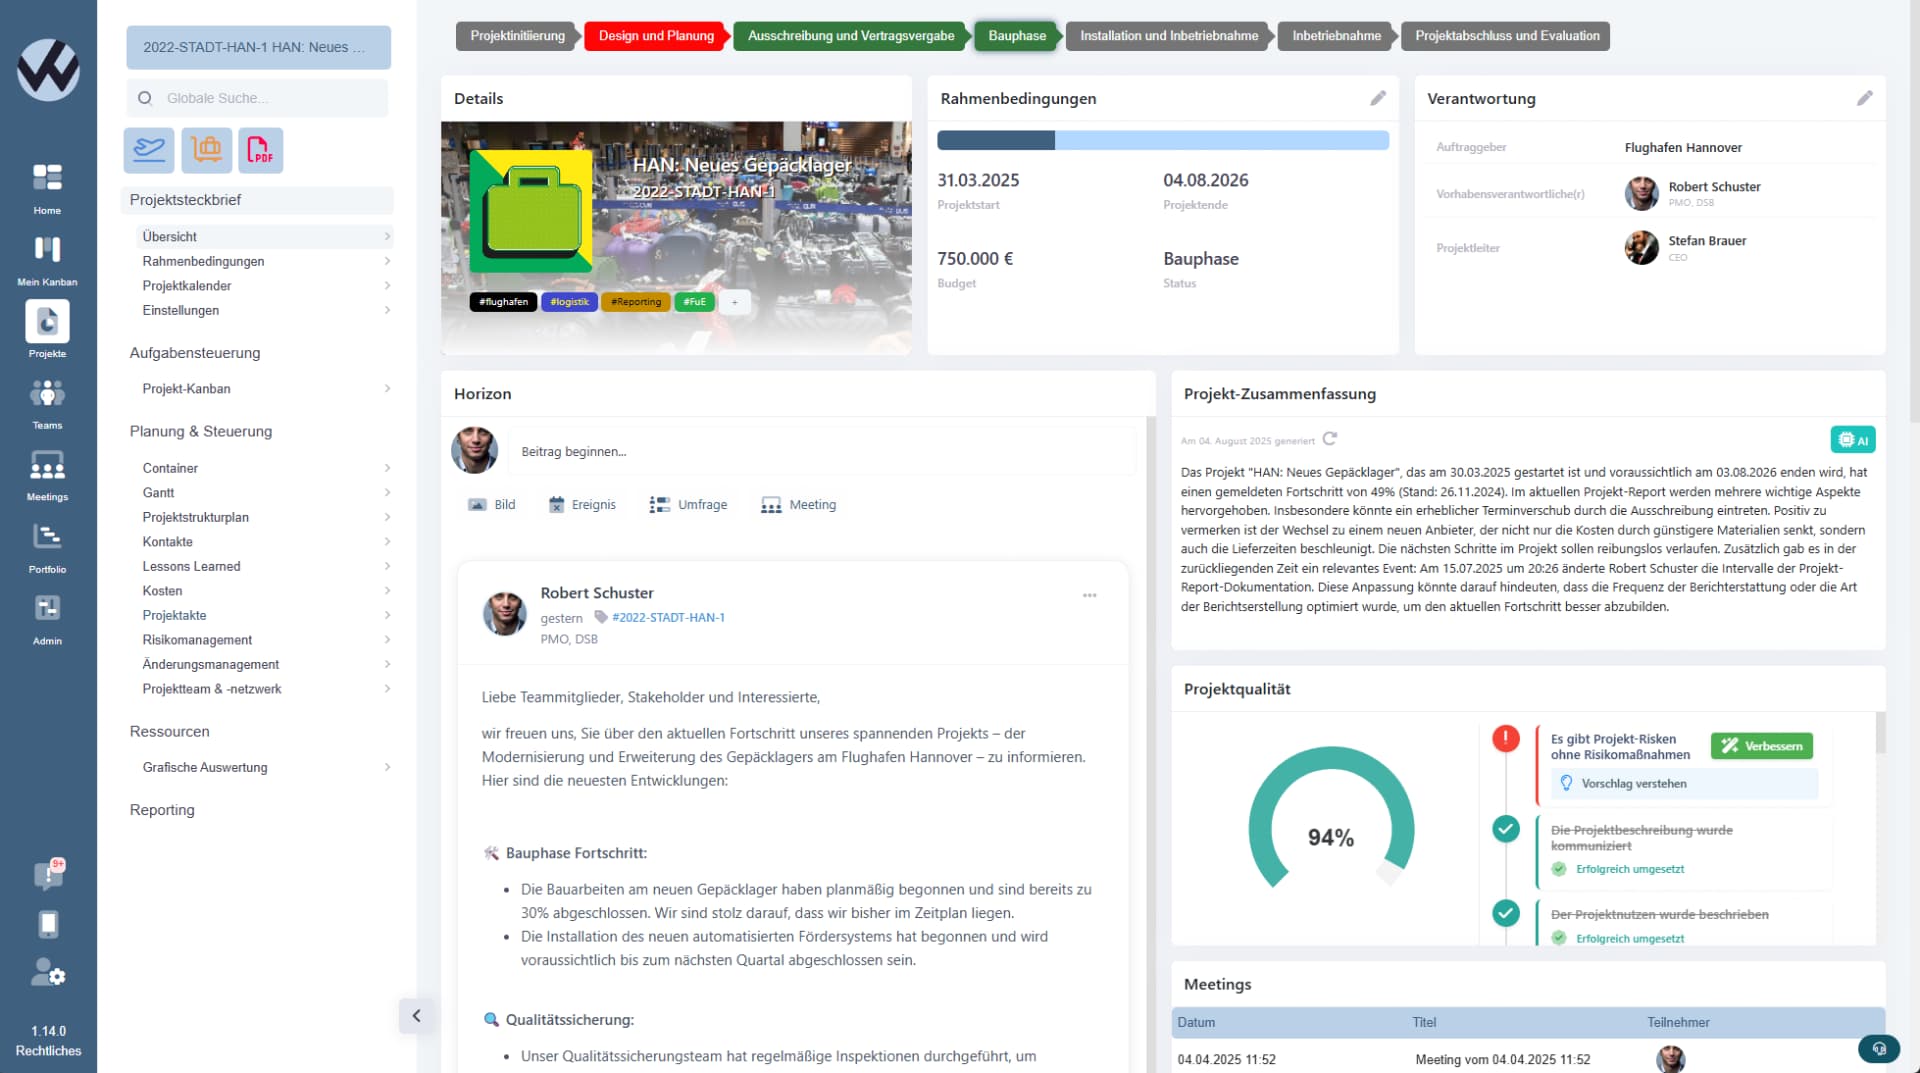Add a new tag with plus button
The height and width of the screenshot is (1073, 1920).
[x=735, y=302]
